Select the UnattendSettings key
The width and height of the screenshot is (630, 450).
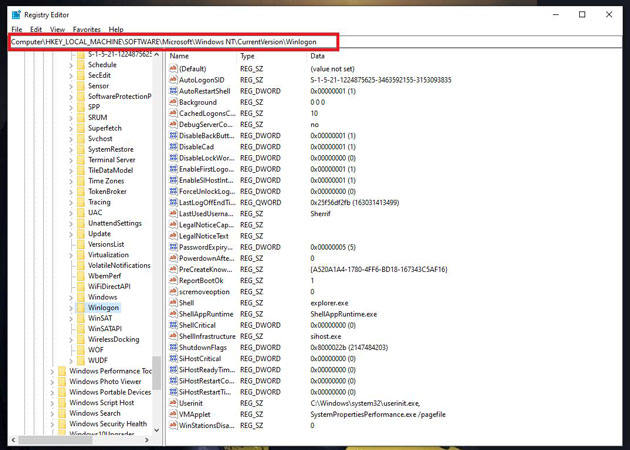(115, 223)
